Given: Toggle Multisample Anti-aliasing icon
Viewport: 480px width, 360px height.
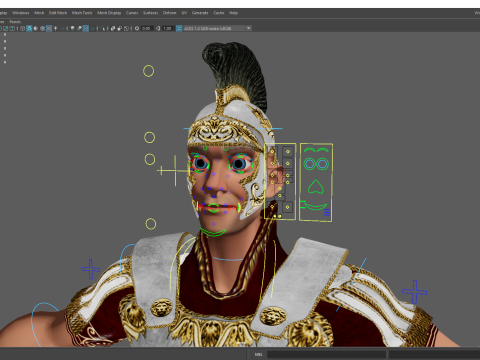Looking at the screenshot, I should click(x=86, y=28).
